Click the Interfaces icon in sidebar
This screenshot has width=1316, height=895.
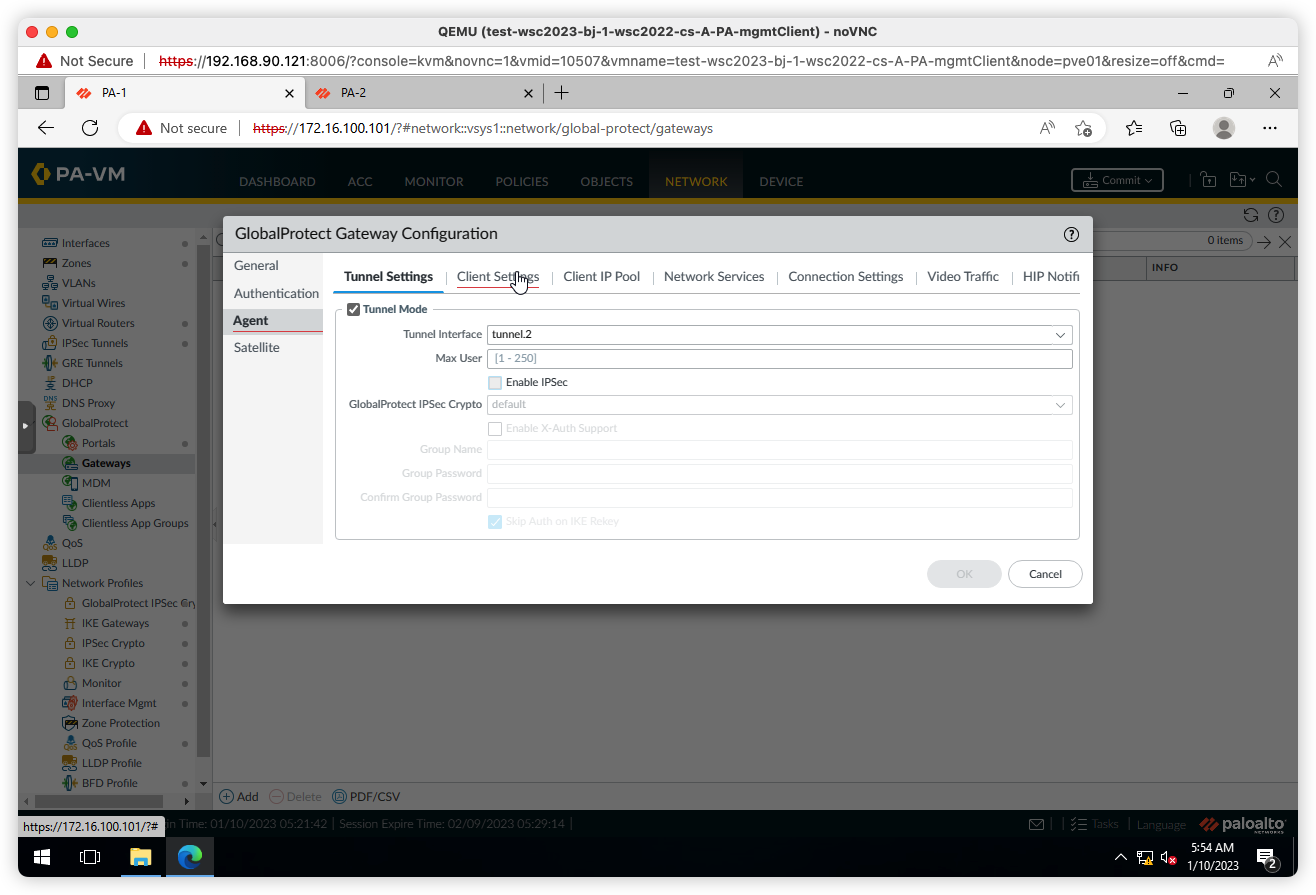(51, 243)
